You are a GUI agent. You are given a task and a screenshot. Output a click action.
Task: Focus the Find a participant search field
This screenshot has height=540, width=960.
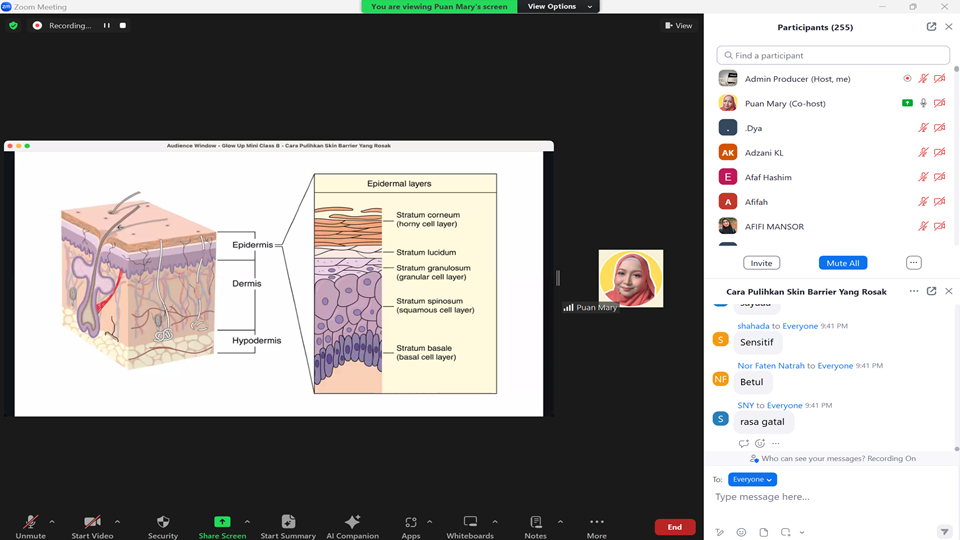coord(833,55)
